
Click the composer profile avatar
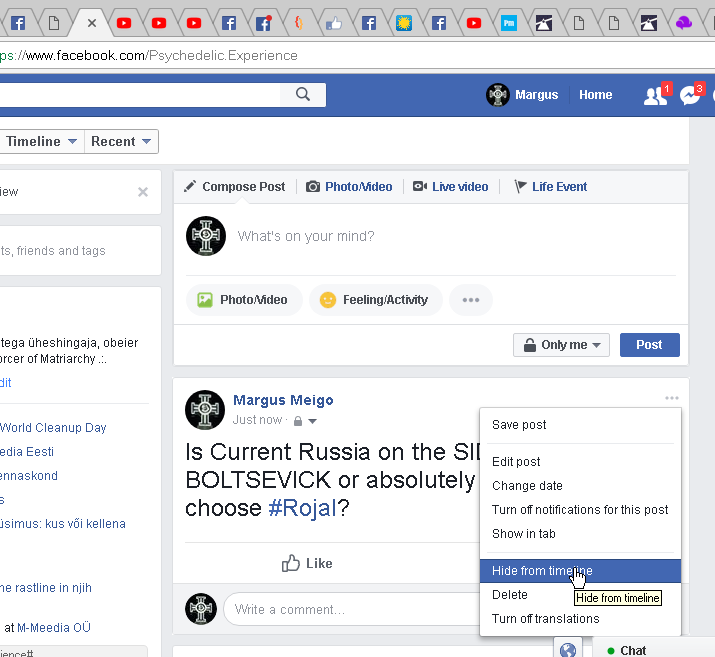point(206,236)
